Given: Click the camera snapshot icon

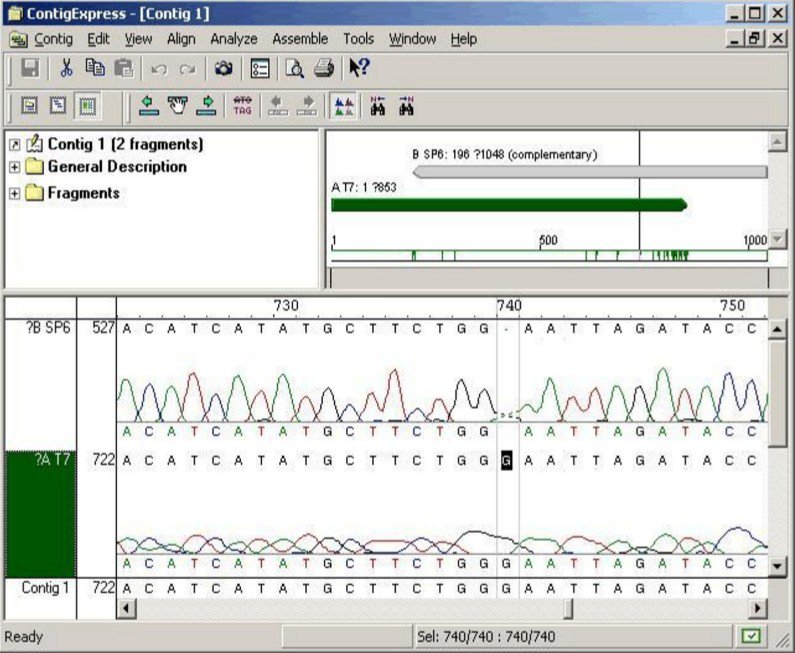Looking at the screenshot, I should click(223, 68).
